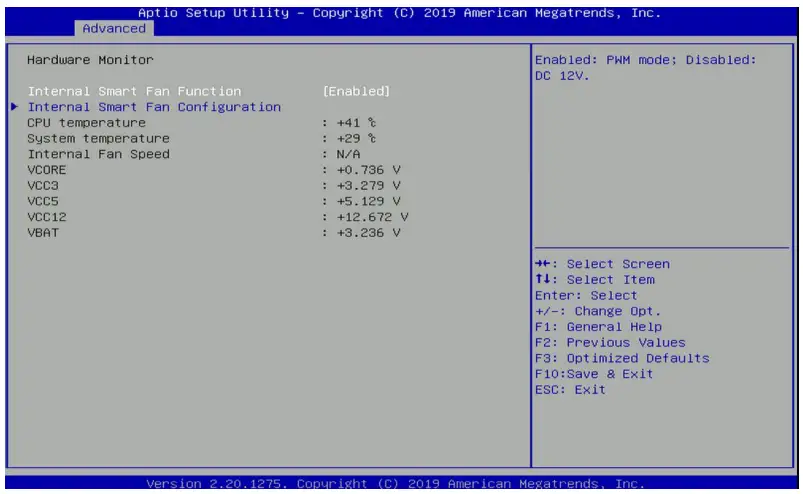Click the +3.279 V reading
The height and width of the screenshot is (494, 803).
click(x=368, y=185)
